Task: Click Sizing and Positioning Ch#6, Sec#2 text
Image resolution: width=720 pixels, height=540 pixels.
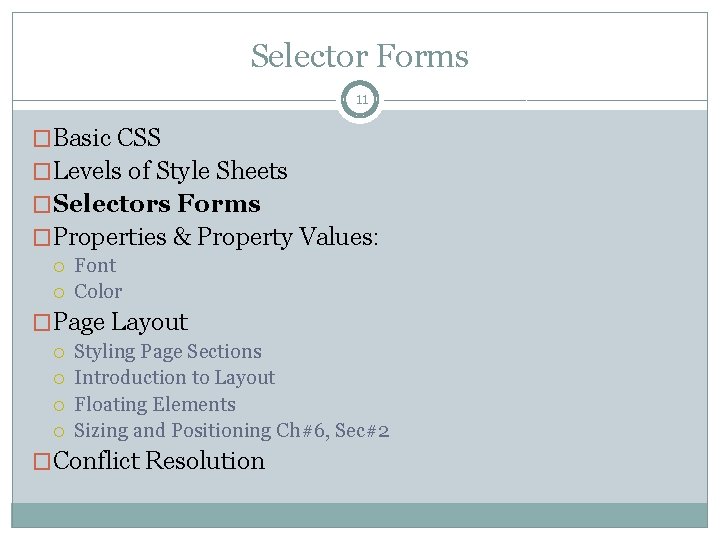Action: [x=231, y=431]
